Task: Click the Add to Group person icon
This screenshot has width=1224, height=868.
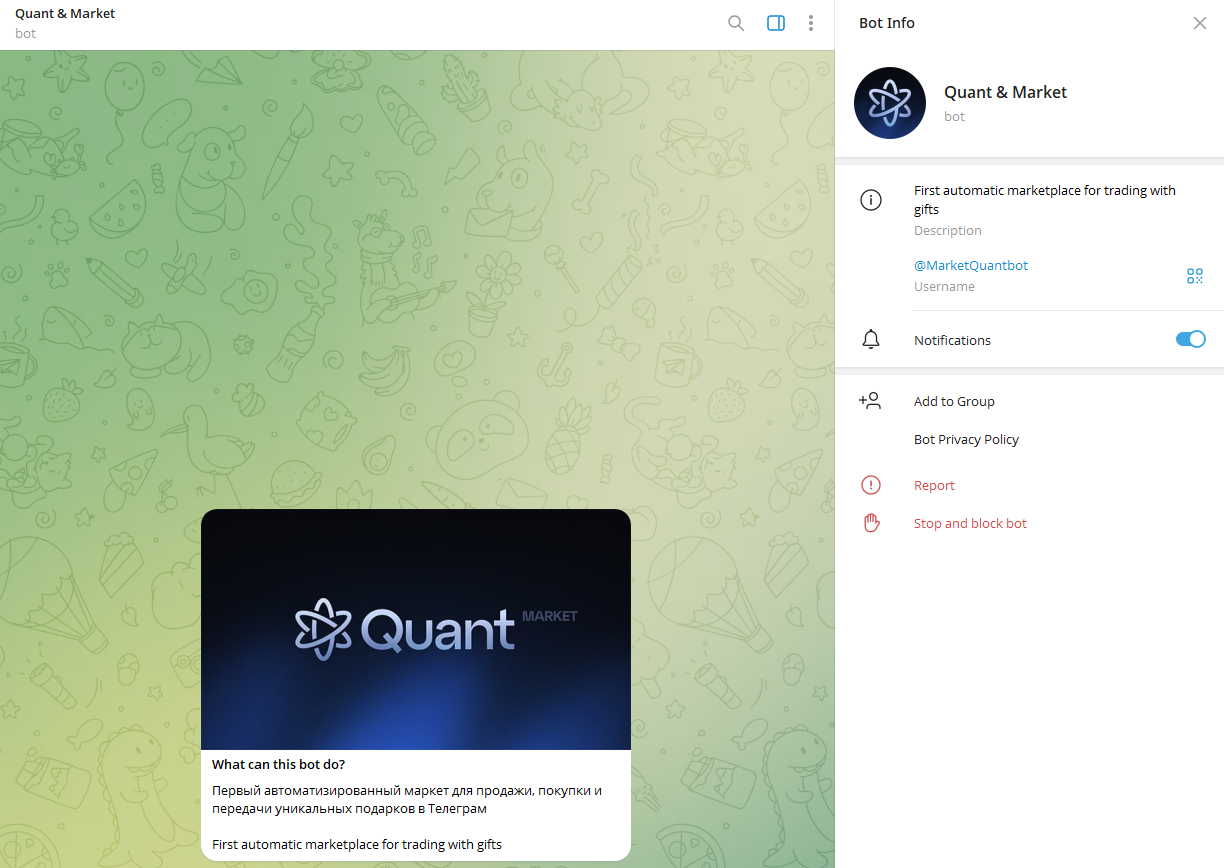Action: click(x=870, y=401)
